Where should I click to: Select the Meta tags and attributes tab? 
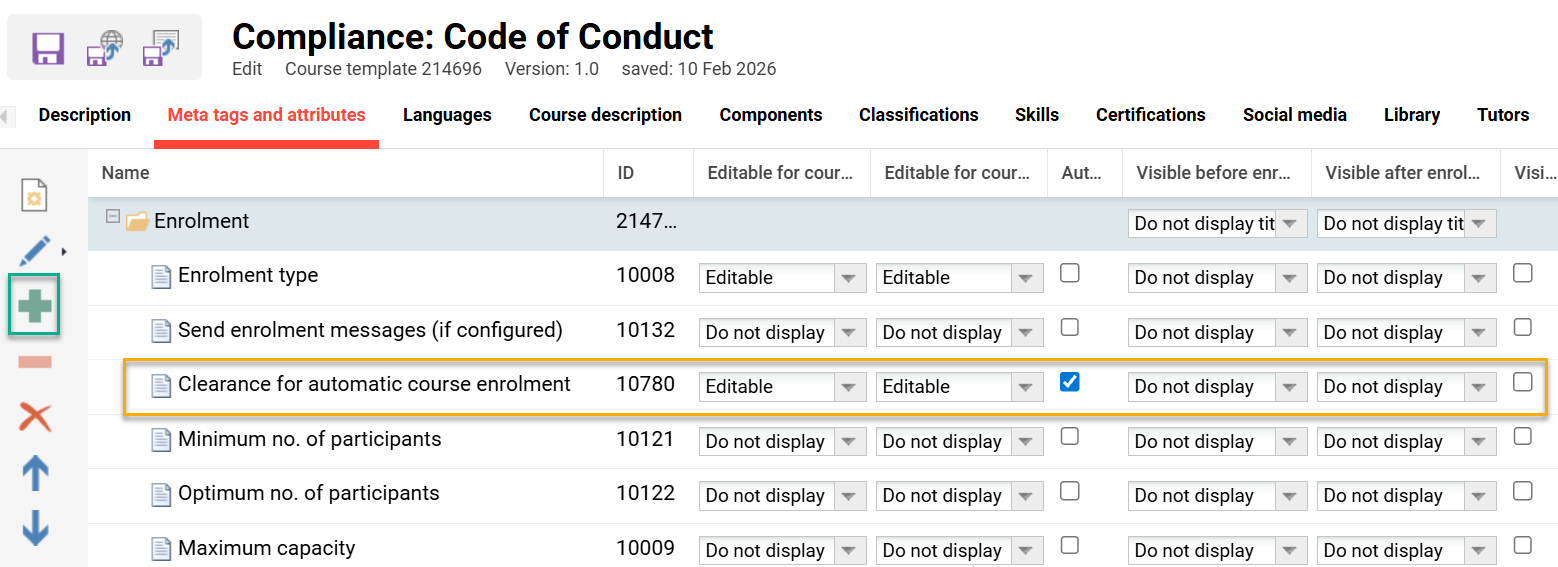point(266,115)
